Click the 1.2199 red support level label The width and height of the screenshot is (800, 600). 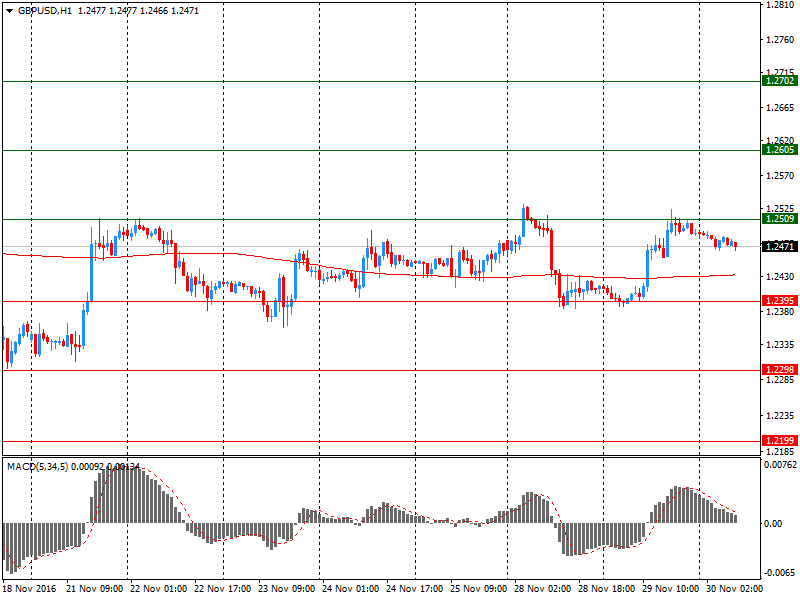point(779,440)
